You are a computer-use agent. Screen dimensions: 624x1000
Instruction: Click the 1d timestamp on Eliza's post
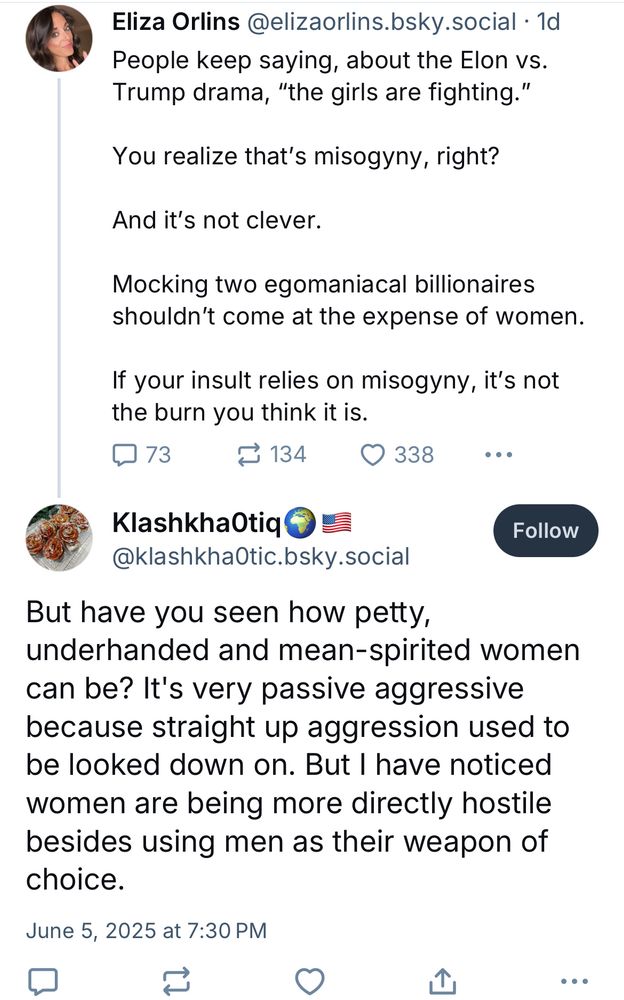click(549, 22)
